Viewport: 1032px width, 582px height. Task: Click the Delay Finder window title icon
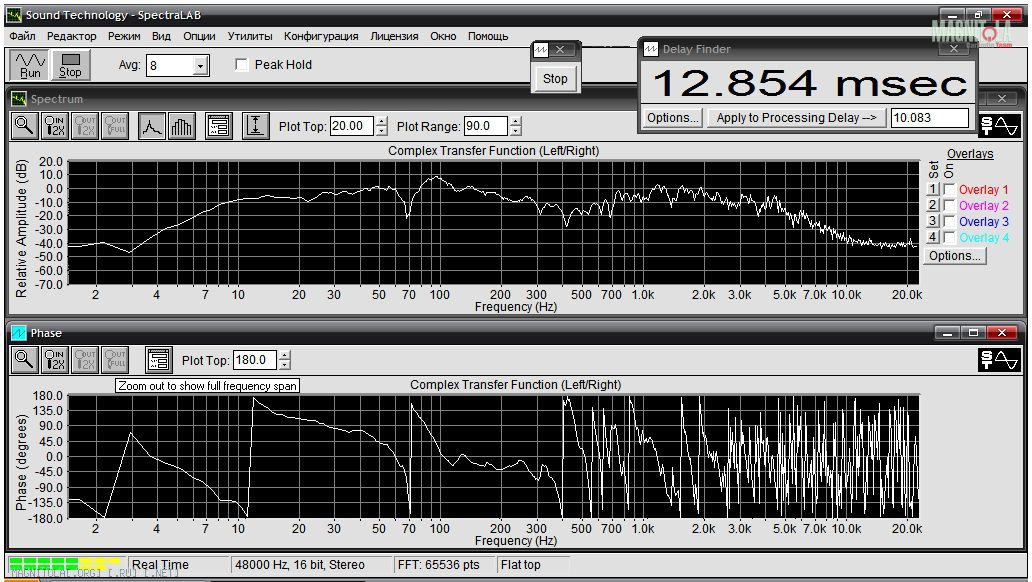651,49
